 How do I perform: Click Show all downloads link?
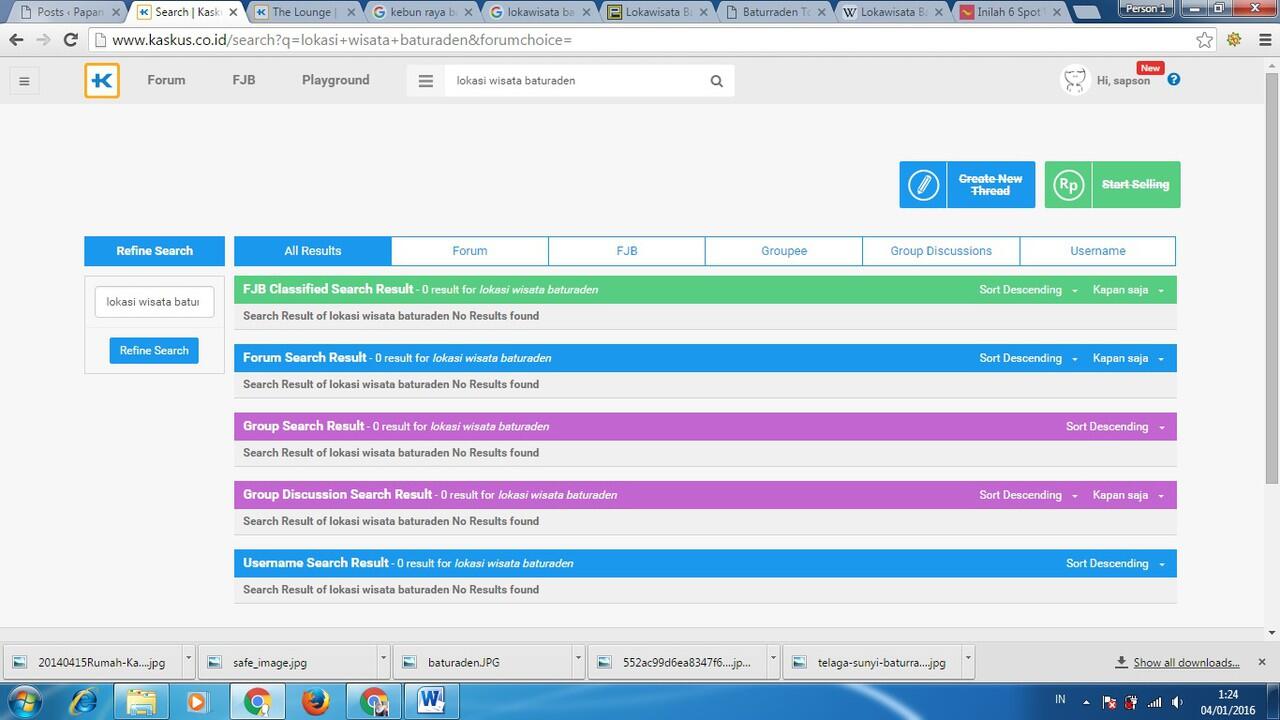tap(1186, 663)
